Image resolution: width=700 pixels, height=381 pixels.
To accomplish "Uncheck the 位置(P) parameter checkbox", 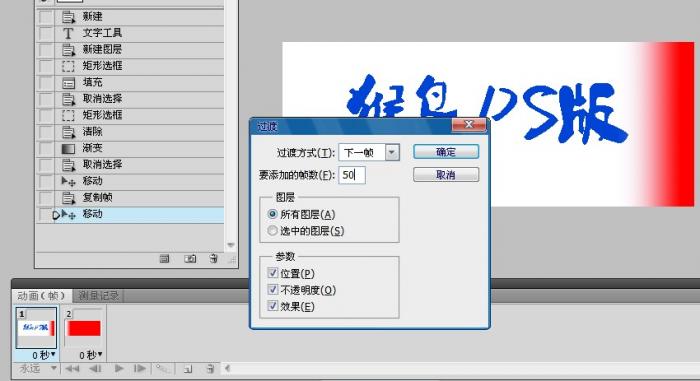I will point(273,272).
